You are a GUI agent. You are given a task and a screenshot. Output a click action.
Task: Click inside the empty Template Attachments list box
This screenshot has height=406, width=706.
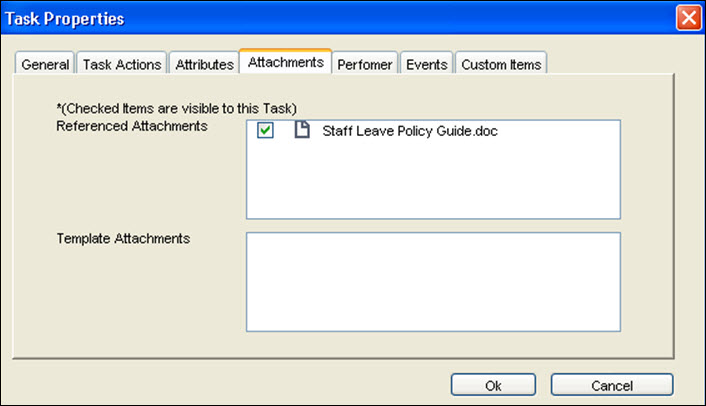[433, 282]
